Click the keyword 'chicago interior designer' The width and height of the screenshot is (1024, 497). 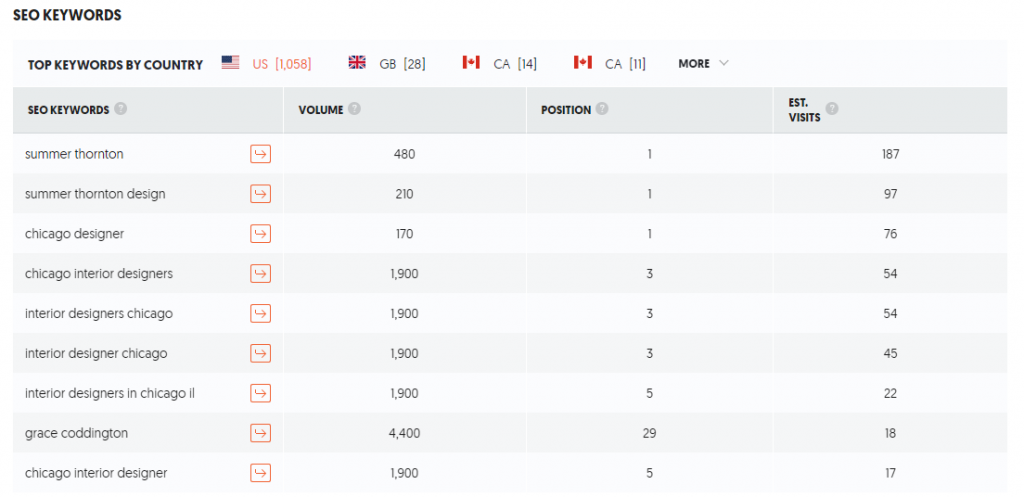(x=96, y=473)
